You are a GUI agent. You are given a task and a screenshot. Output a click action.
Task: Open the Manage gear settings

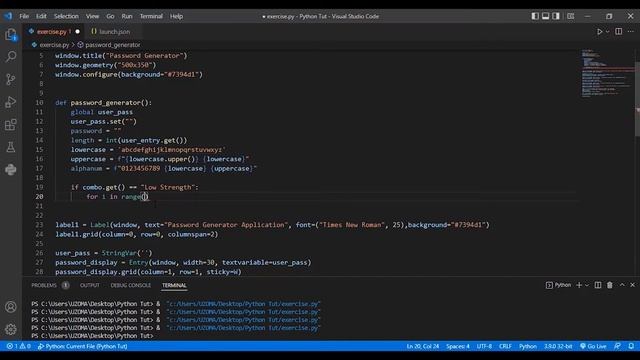coord(11,329)
